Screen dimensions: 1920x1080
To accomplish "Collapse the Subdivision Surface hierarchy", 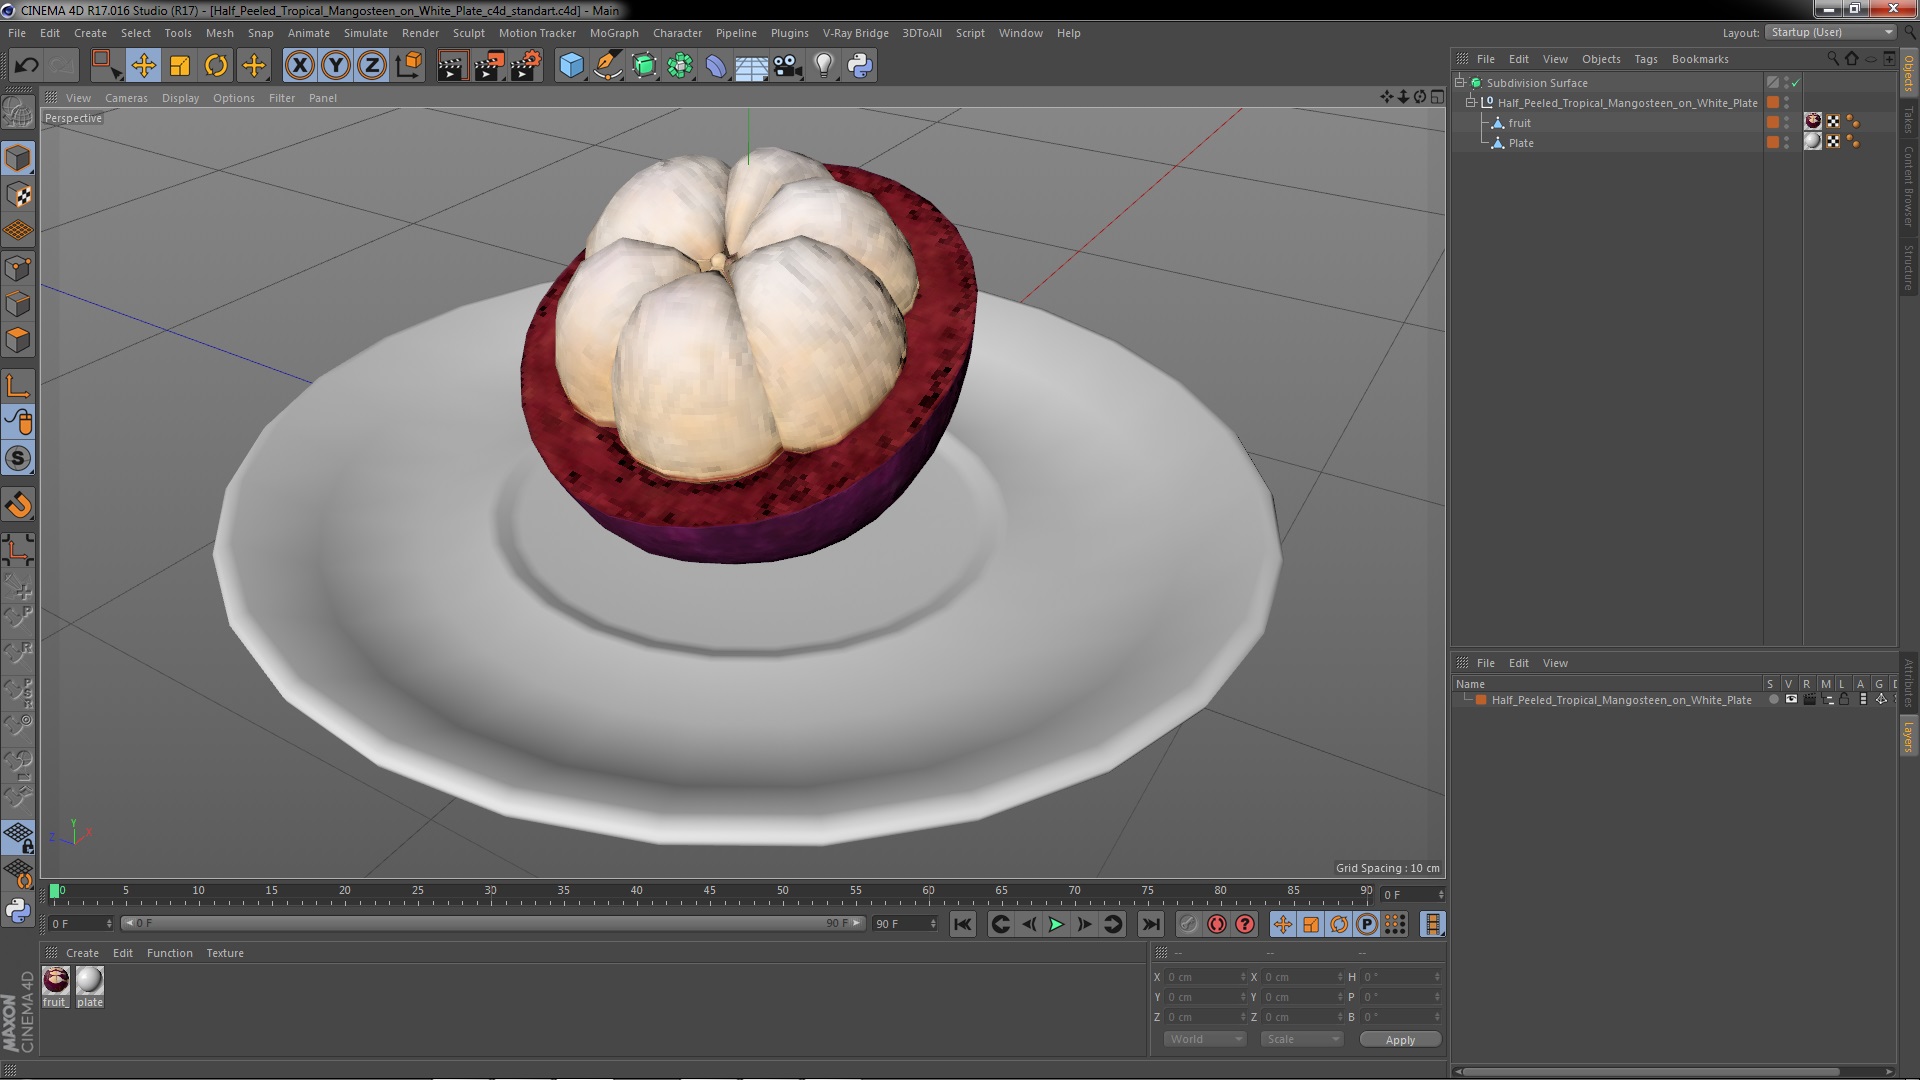I will (x=1460, y=82).
